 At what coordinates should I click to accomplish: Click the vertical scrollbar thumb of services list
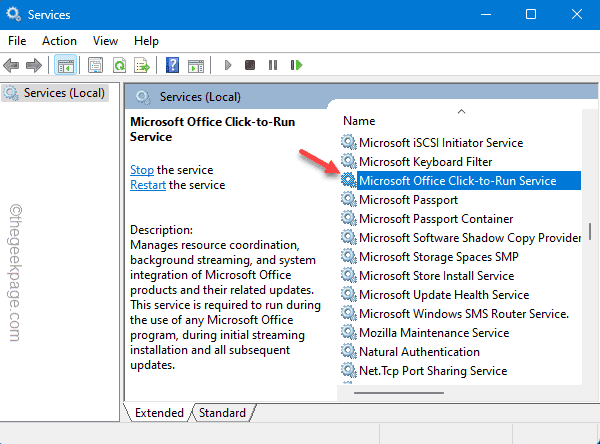tap(590, 232)
